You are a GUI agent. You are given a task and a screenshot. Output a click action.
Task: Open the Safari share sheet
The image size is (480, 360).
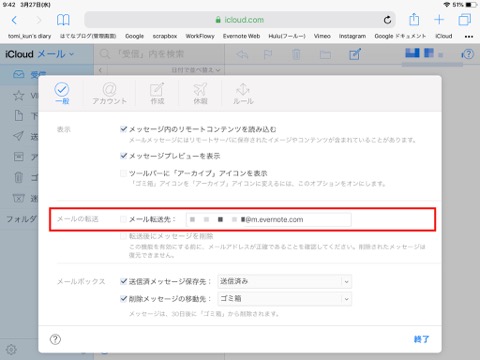coord(414,19)
